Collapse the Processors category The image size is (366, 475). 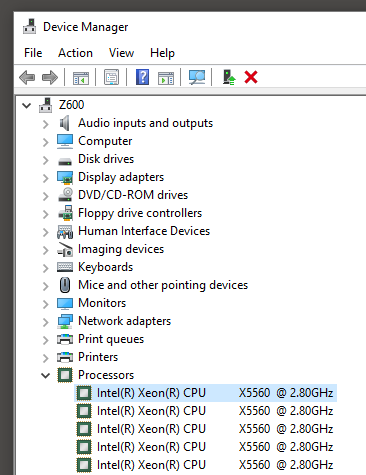coord(45,376)
